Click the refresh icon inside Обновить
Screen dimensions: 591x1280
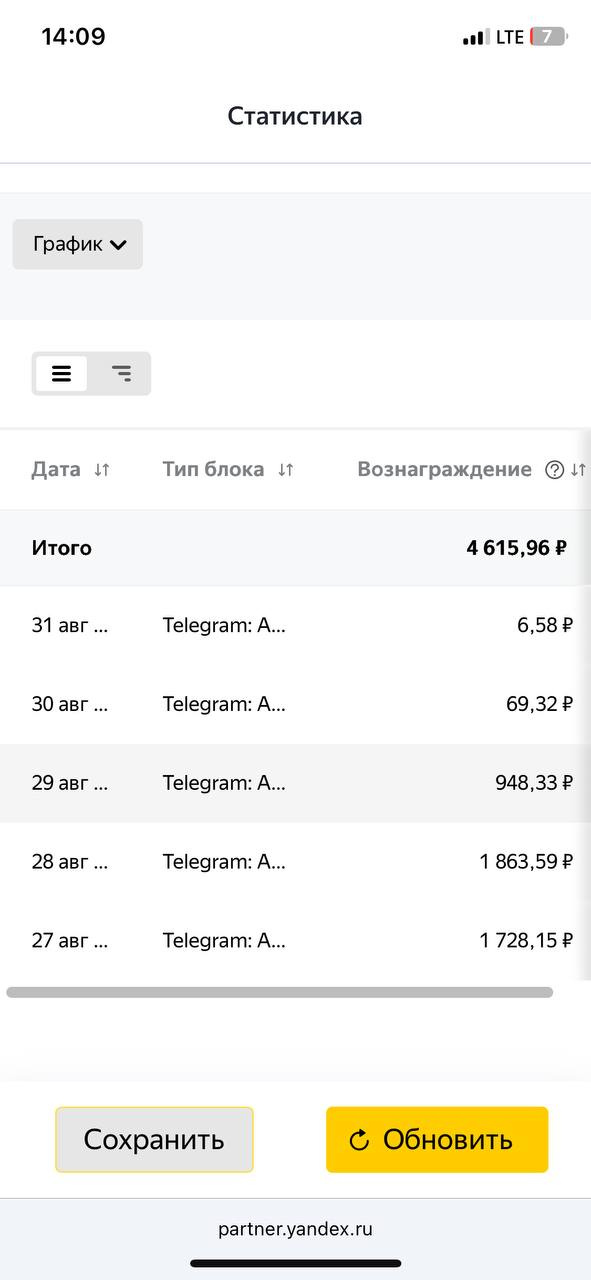click(359, 1140)
